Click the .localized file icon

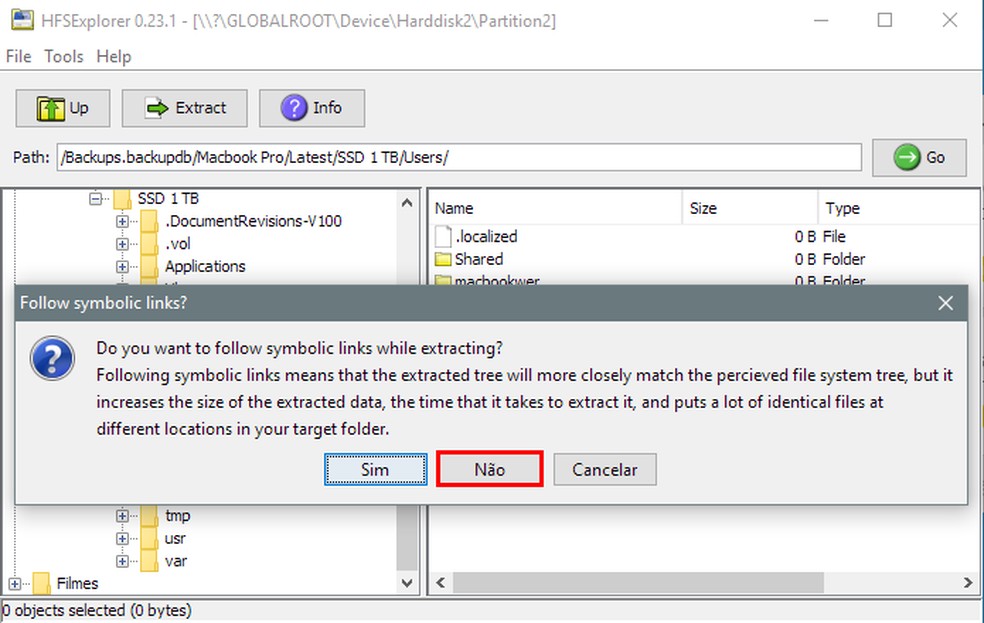click(443, 237)
